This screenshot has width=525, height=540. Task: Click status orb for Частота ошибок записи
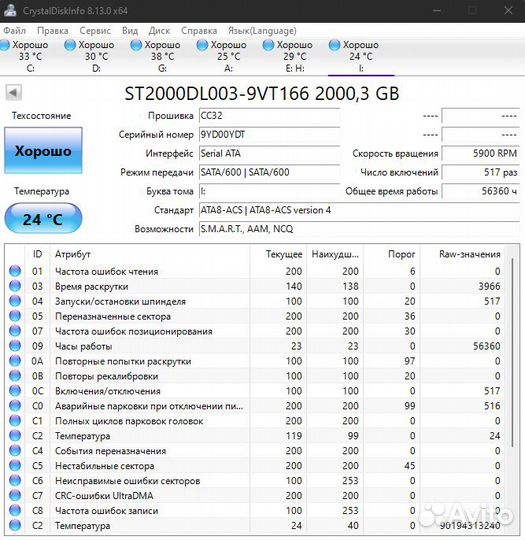point(15,510)
